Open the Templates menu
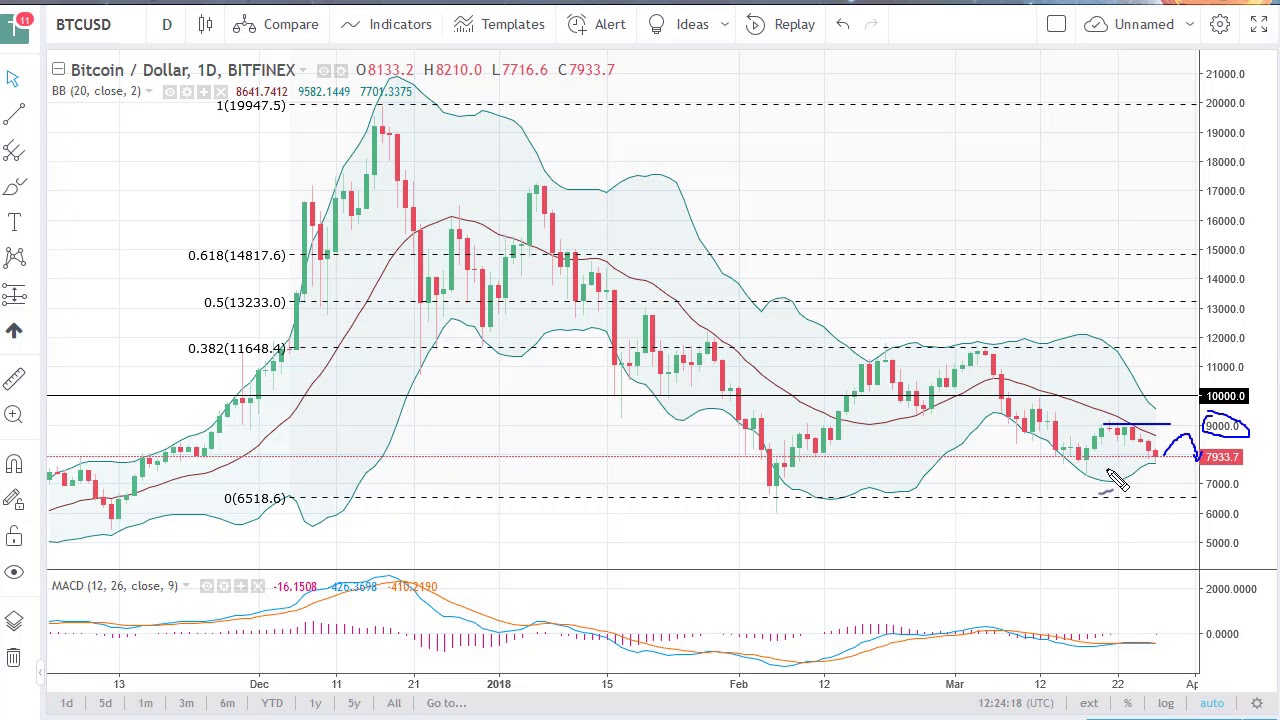This screenshot has height=720, width=1280. (498, 24)
